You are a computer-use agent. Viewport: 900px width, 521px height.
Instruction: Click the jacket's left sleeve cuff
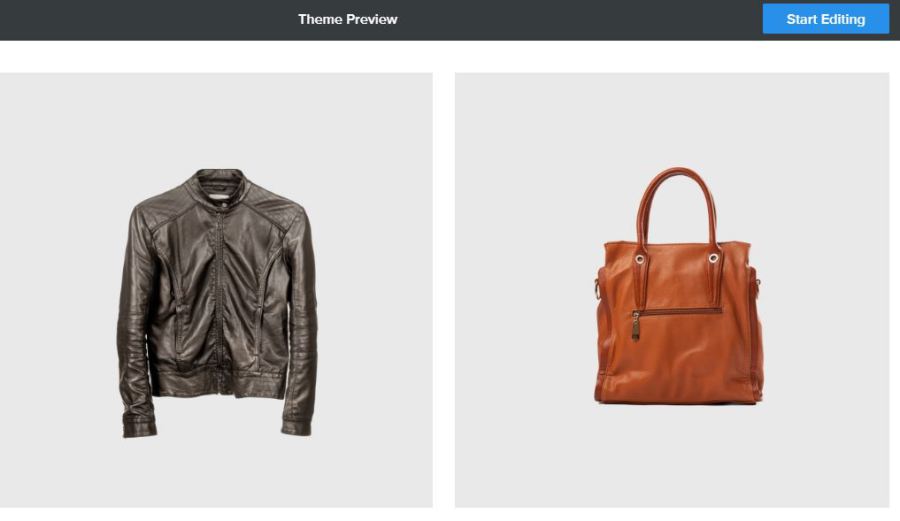139,429
